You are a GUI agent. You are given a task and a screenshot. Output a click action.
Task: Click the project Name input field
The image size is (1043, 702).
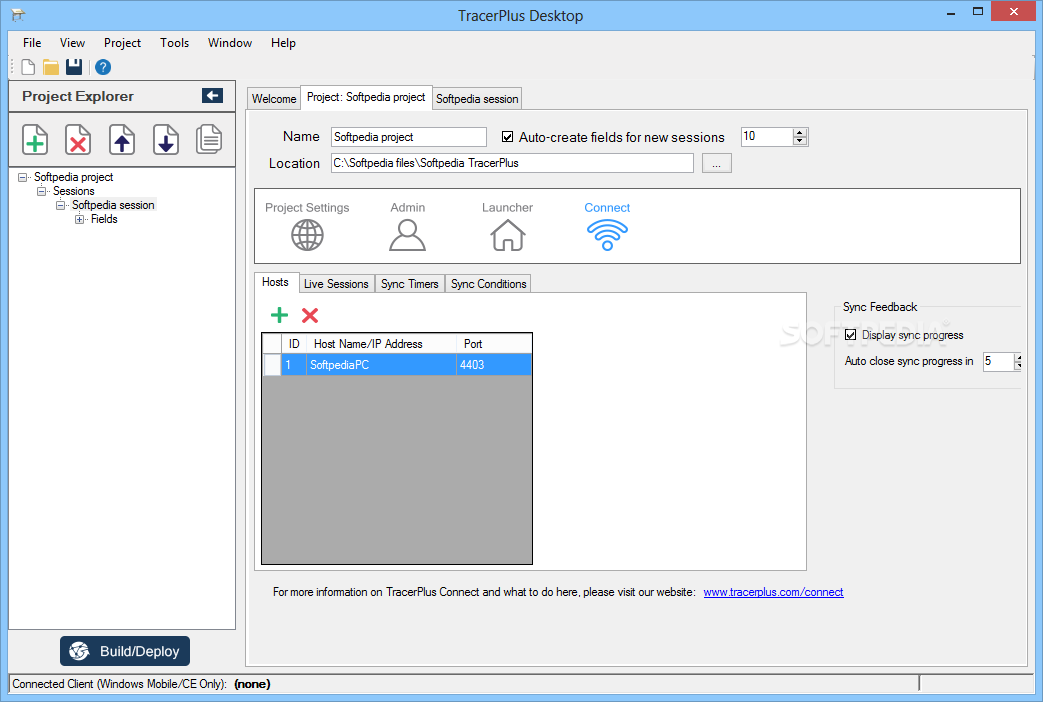click(x=408, y=137)
